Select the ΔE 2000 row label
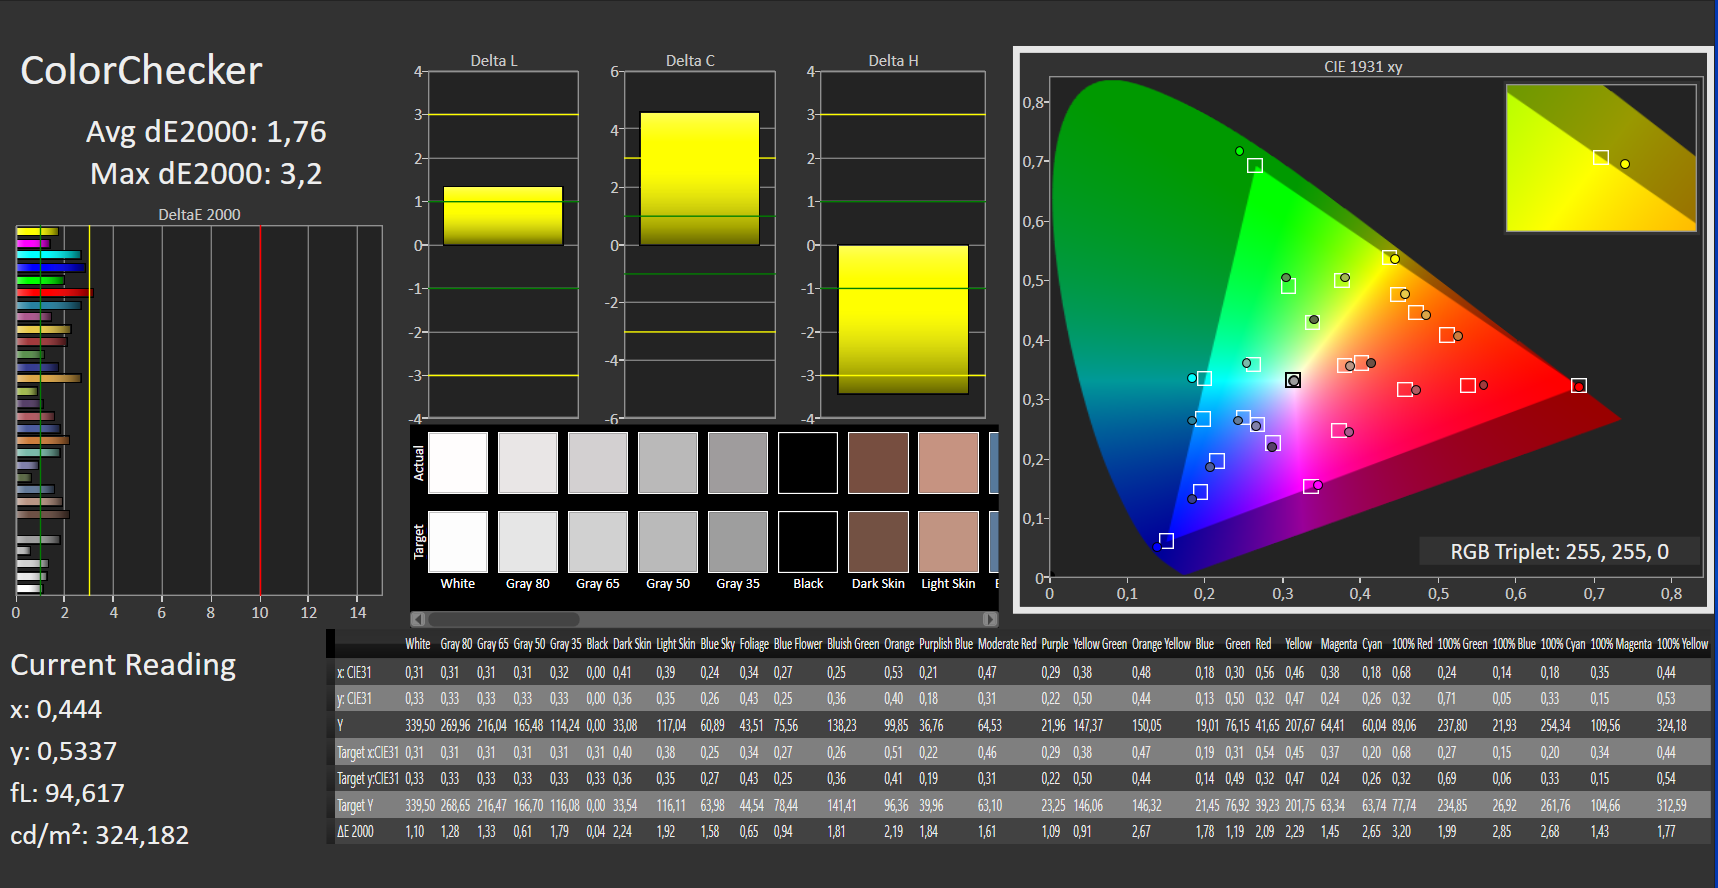1718x888 pixels. coord(355,832)
